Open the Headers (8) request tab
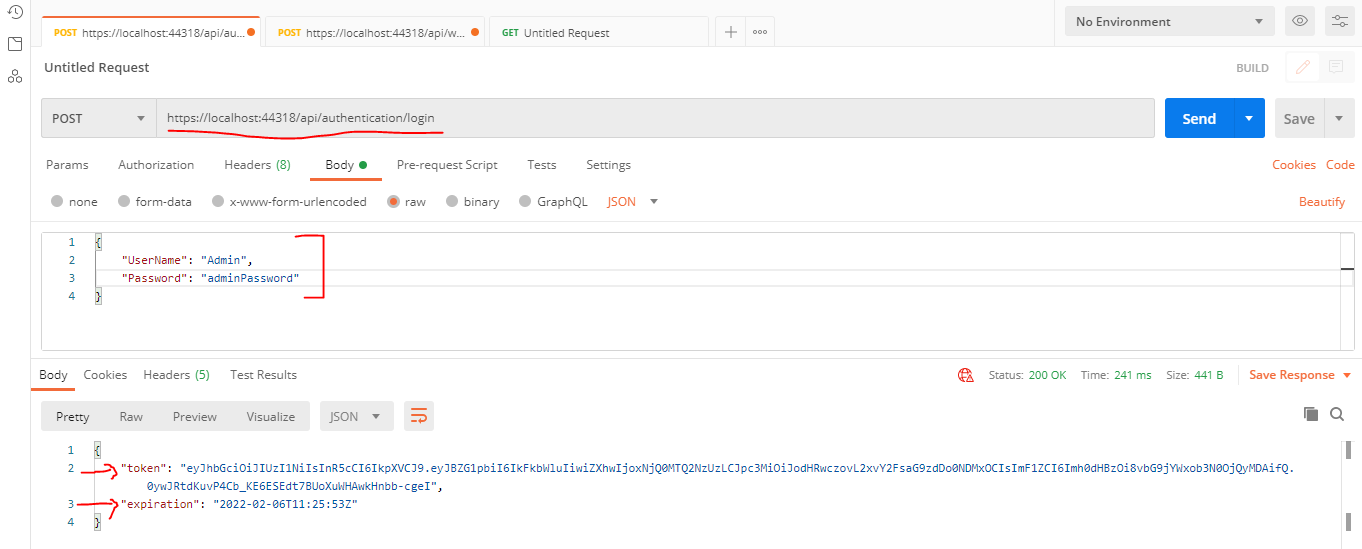Screen dimensions: 1362x549 [257, 164]
